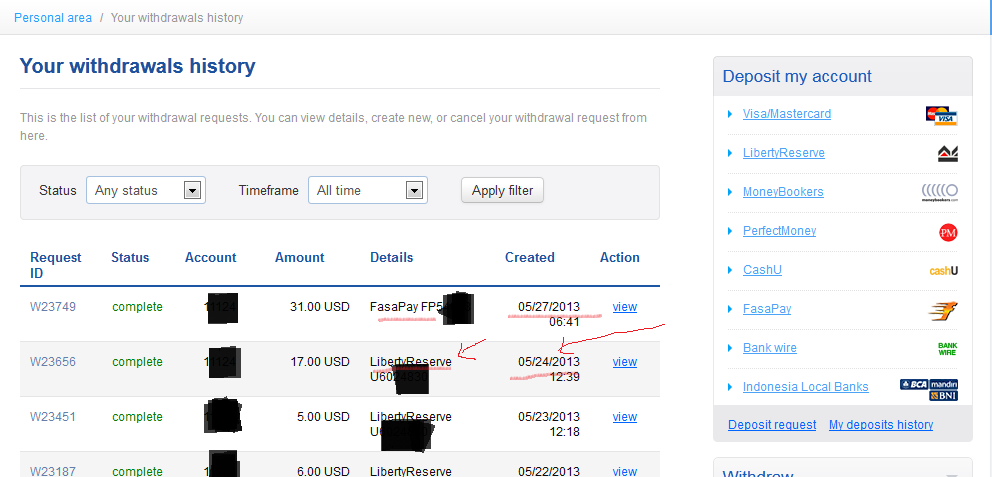Select request ID W23187

pos(53,471)
